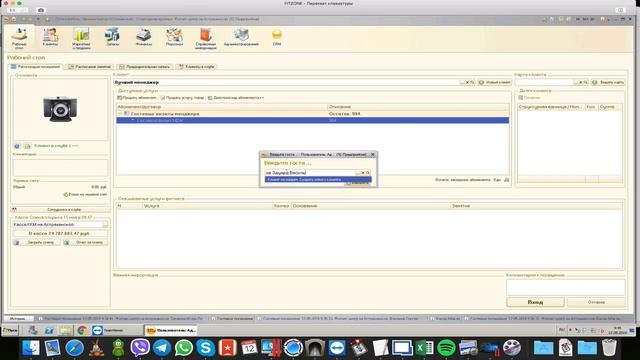Click the Отчет за смену button
Viewport: 640px width, 360px height.
click(x=85, y=242)
